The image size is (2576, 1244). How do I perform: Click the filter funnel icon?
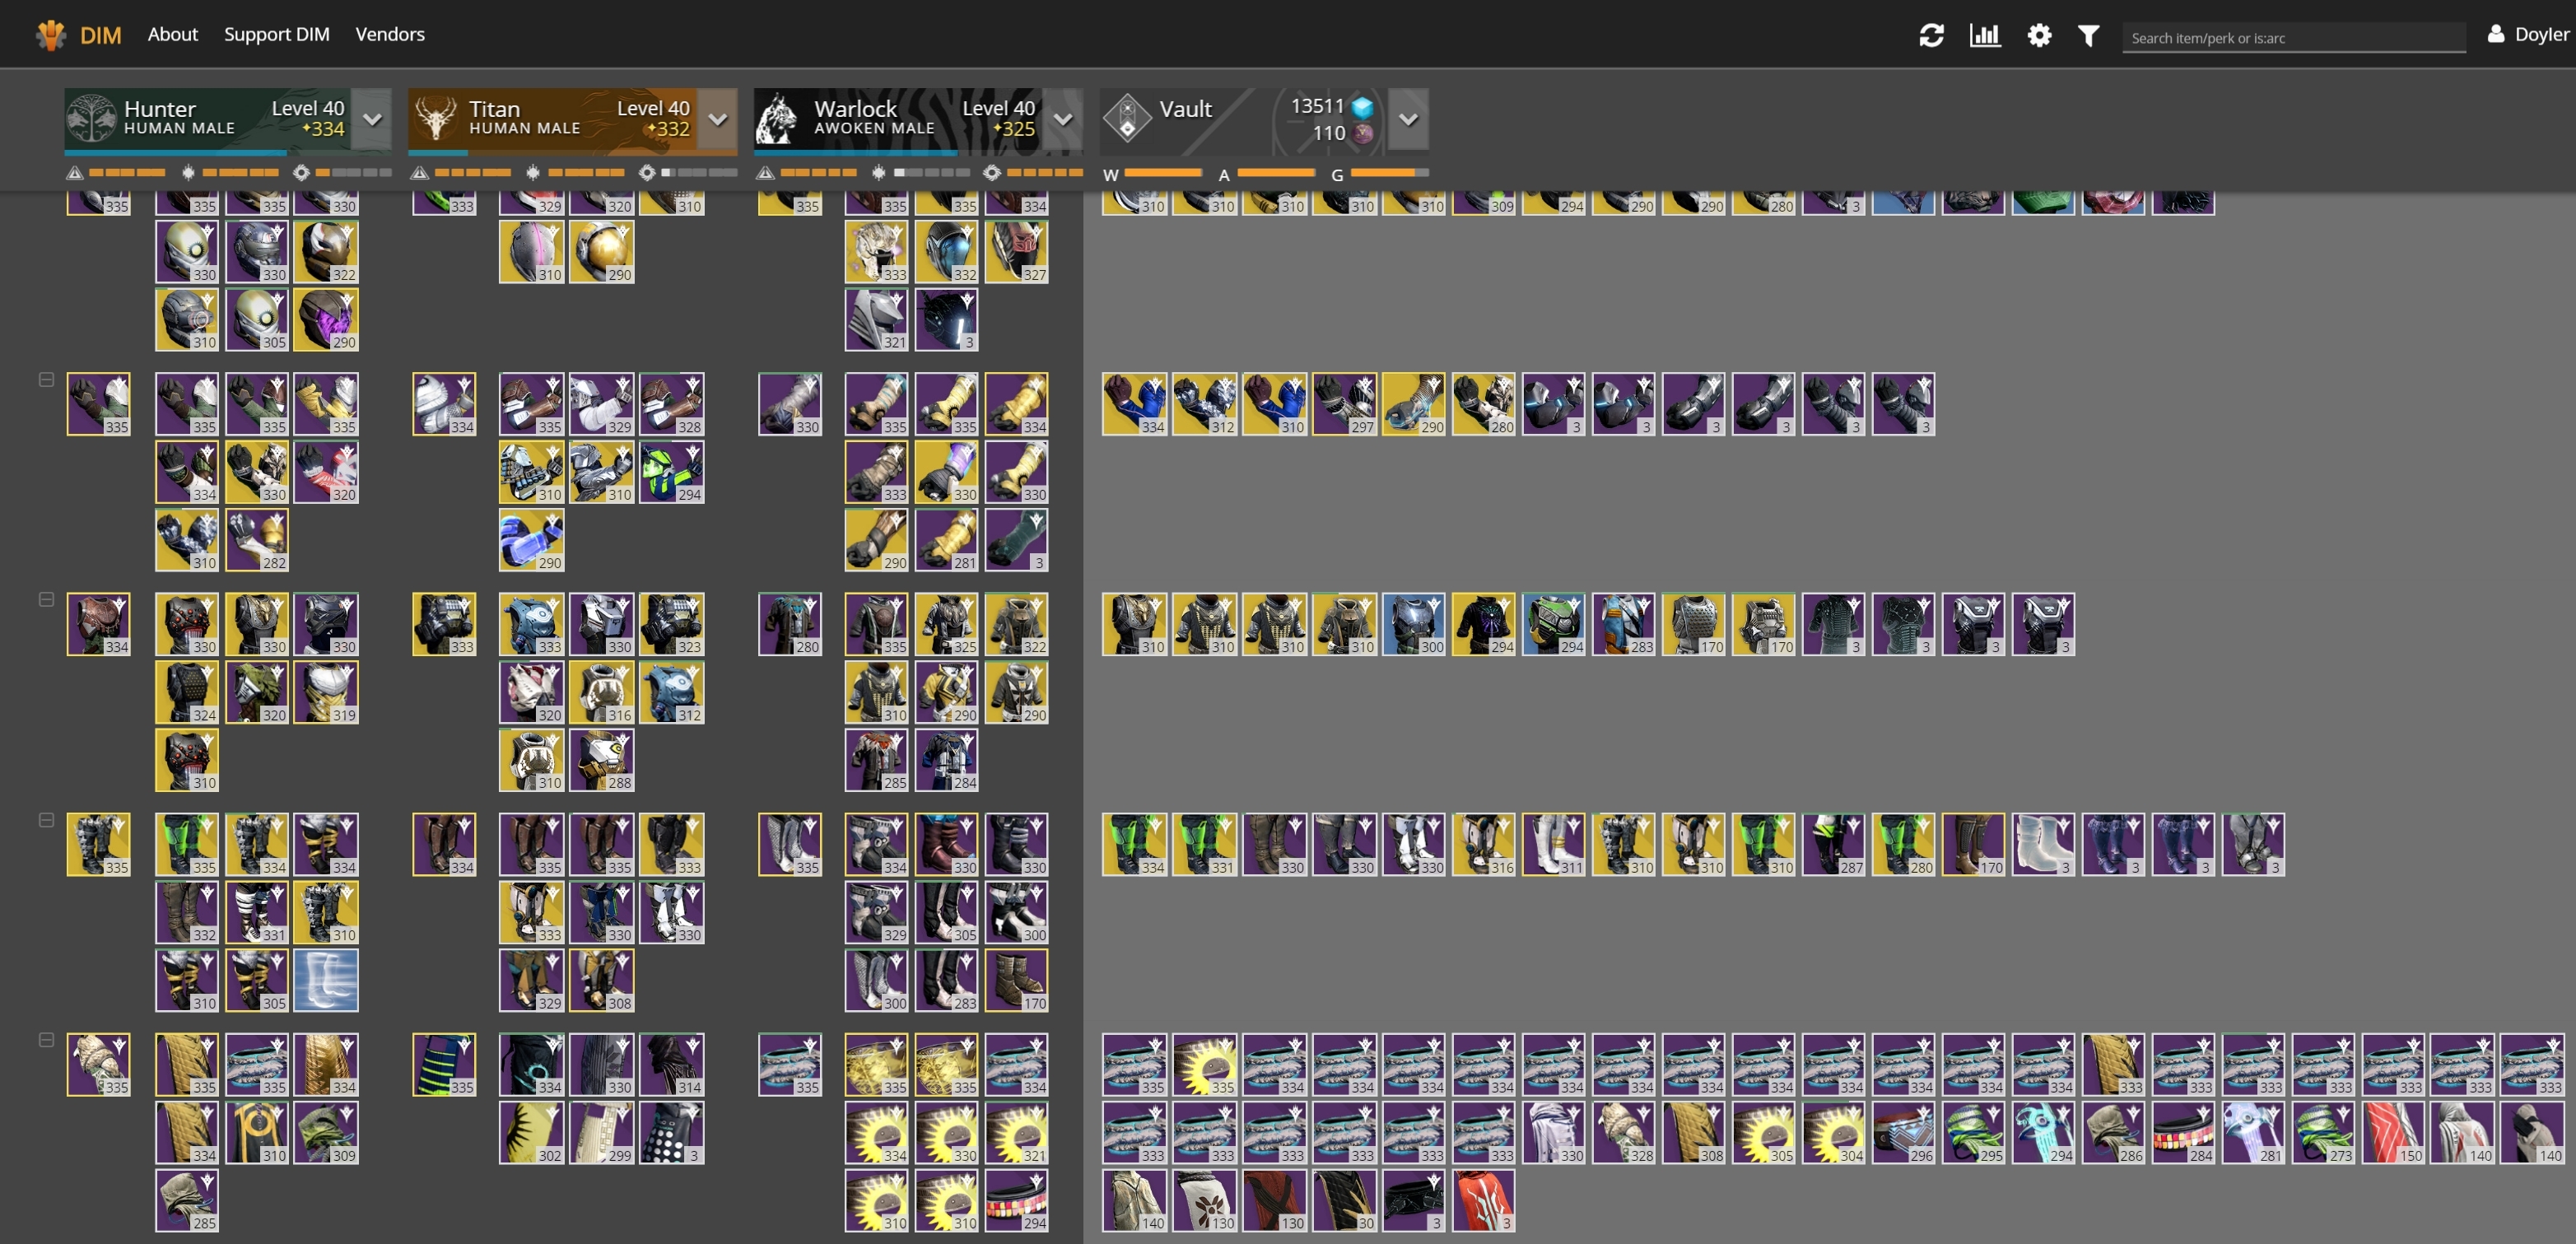(x=2088, y=36)
